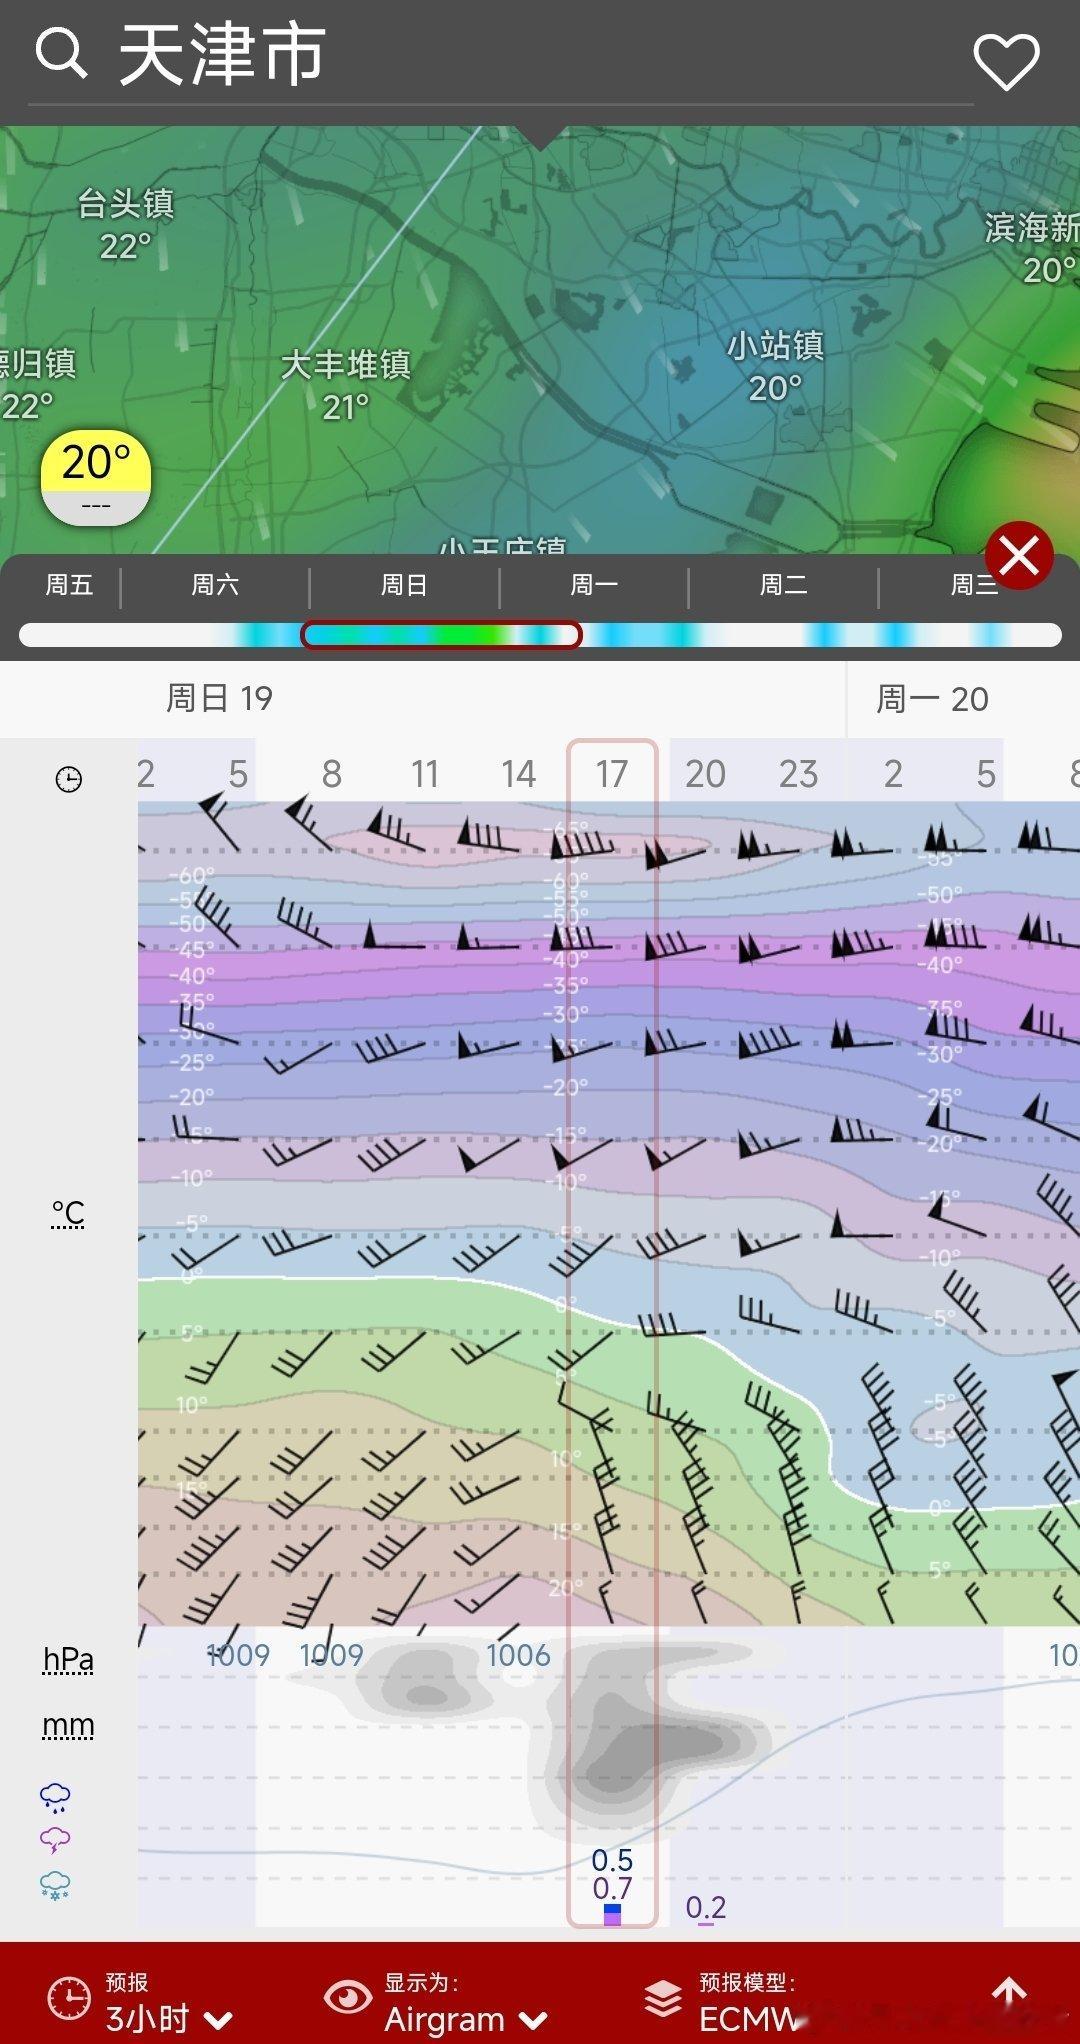Select hour 11 in the time row
1080x2044 pixels.
(425, 774)
